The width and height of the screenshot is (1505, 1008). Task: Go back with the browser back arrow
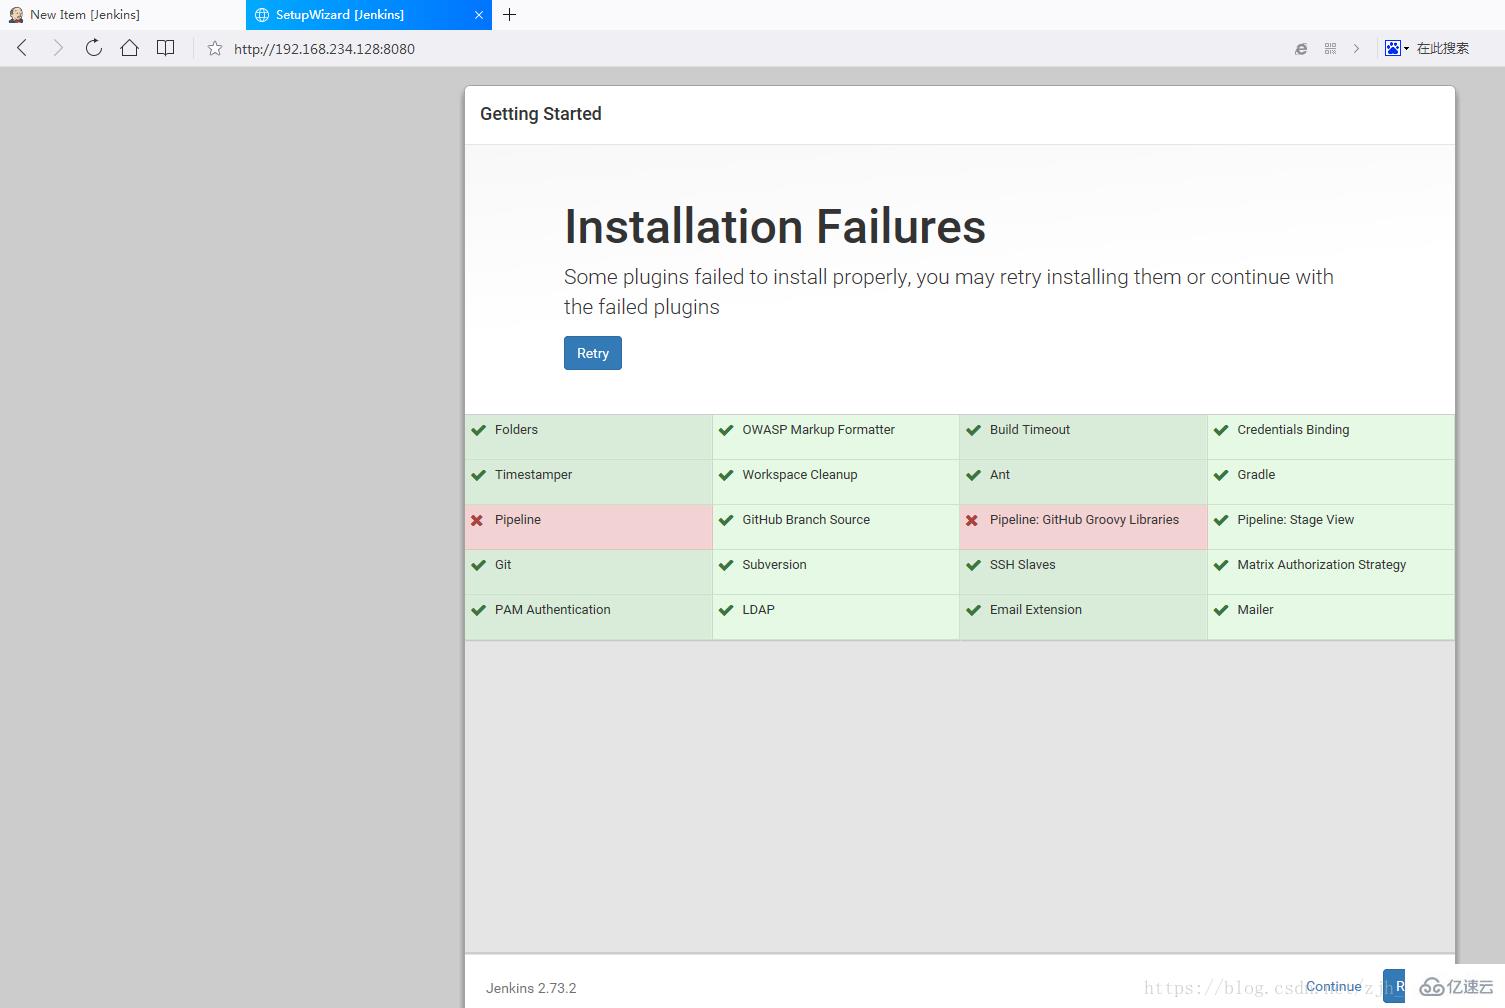click(22, 48)
